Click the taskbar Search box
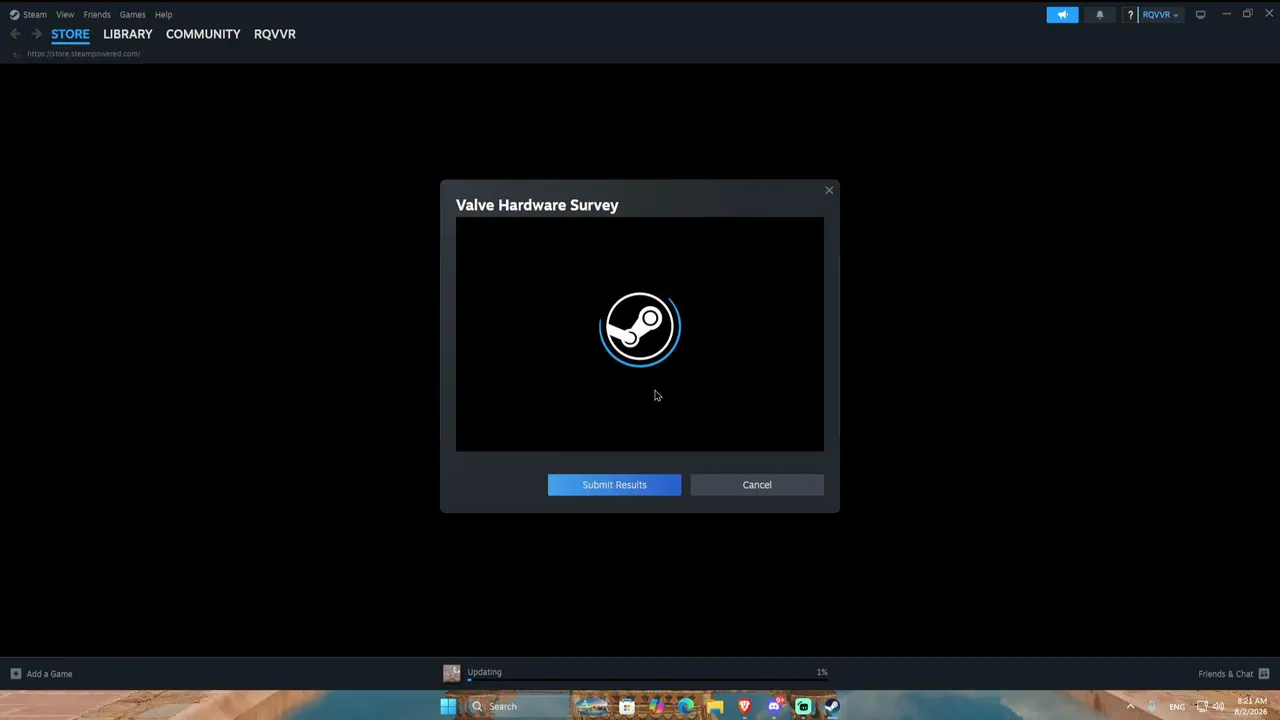Screen dimensions: 1280x720 tap(517, 707)
